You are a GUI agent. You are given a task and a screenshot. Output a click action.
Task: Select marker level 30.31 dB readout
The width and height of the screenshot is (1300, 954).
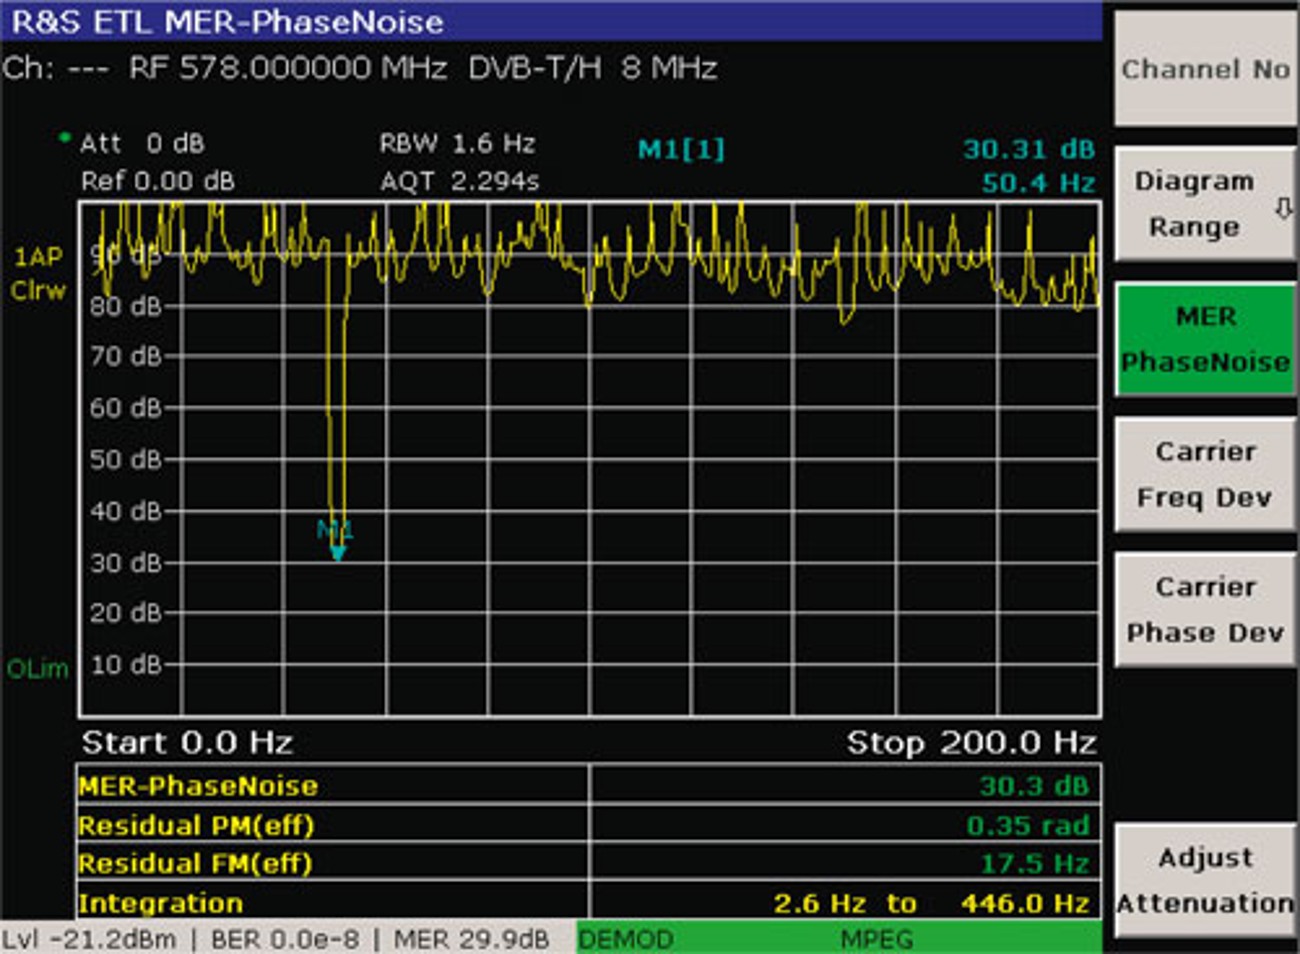coord(1029,149)
